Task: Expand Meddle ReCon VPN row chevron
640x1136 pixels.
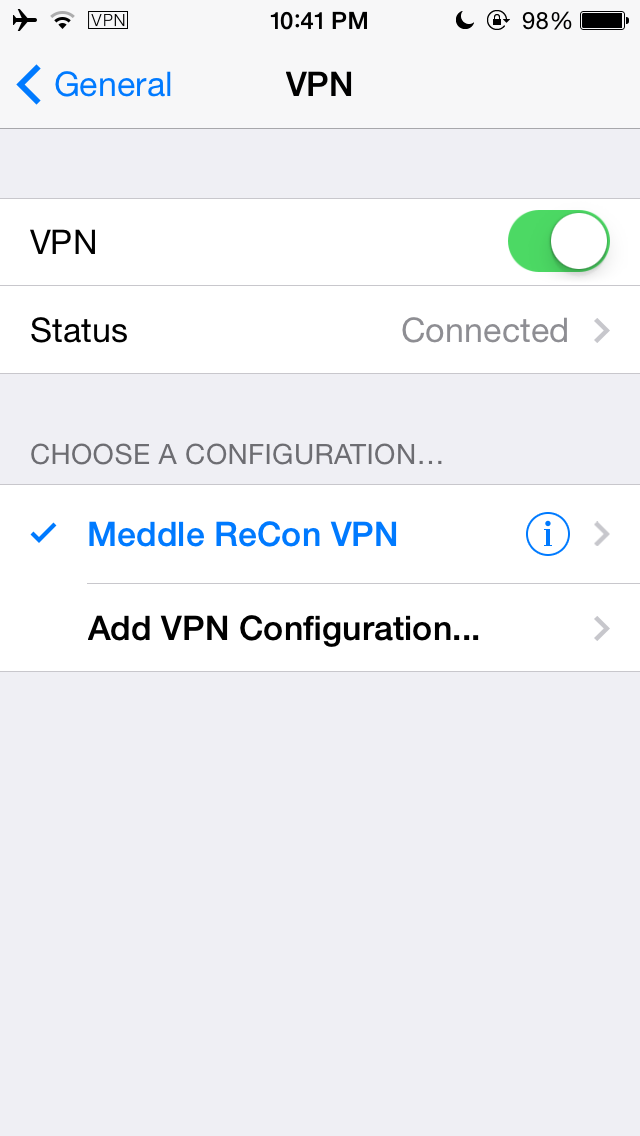Action: point(602,535)
